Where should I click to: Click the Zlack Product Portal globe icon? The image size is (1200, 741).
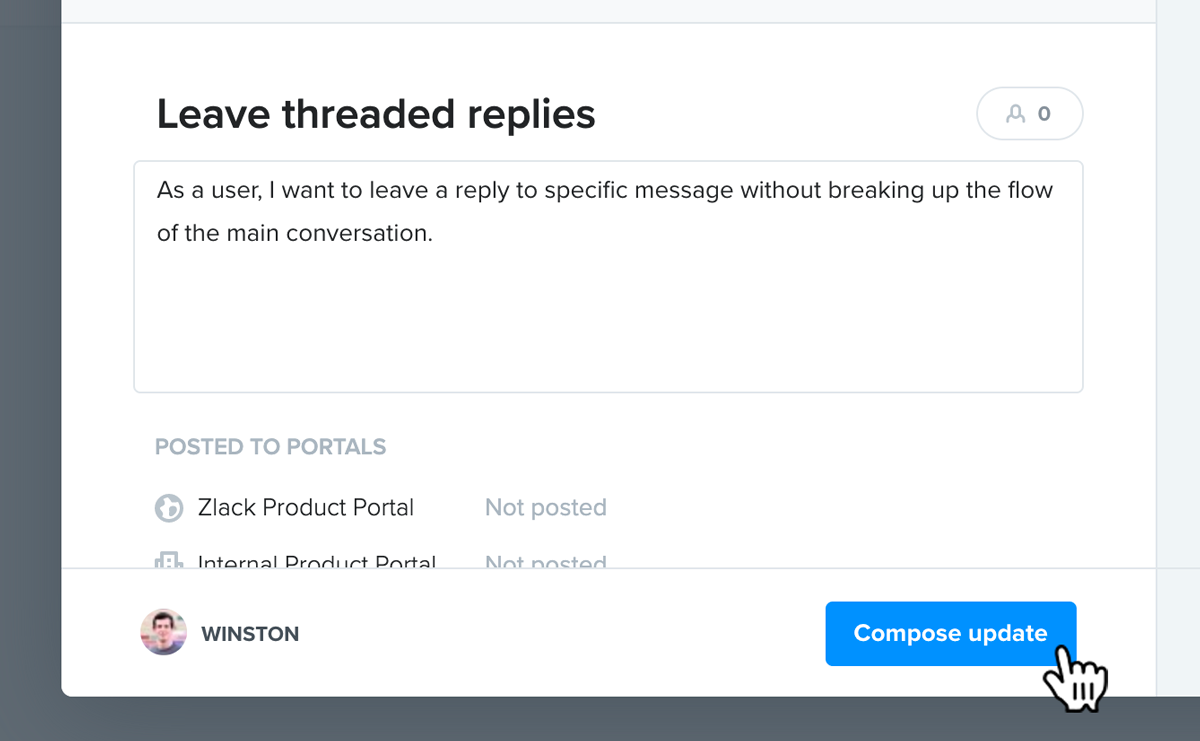[x=169, y=508]
